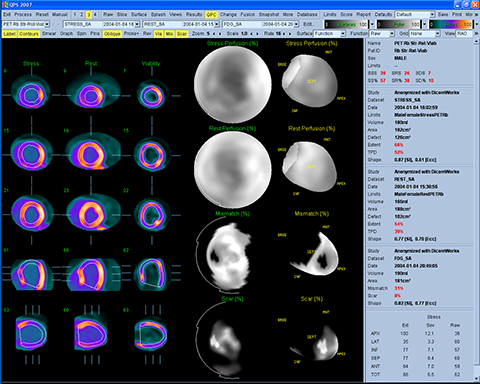
Task: Click the View RAO field
Action: pos(464,34)
